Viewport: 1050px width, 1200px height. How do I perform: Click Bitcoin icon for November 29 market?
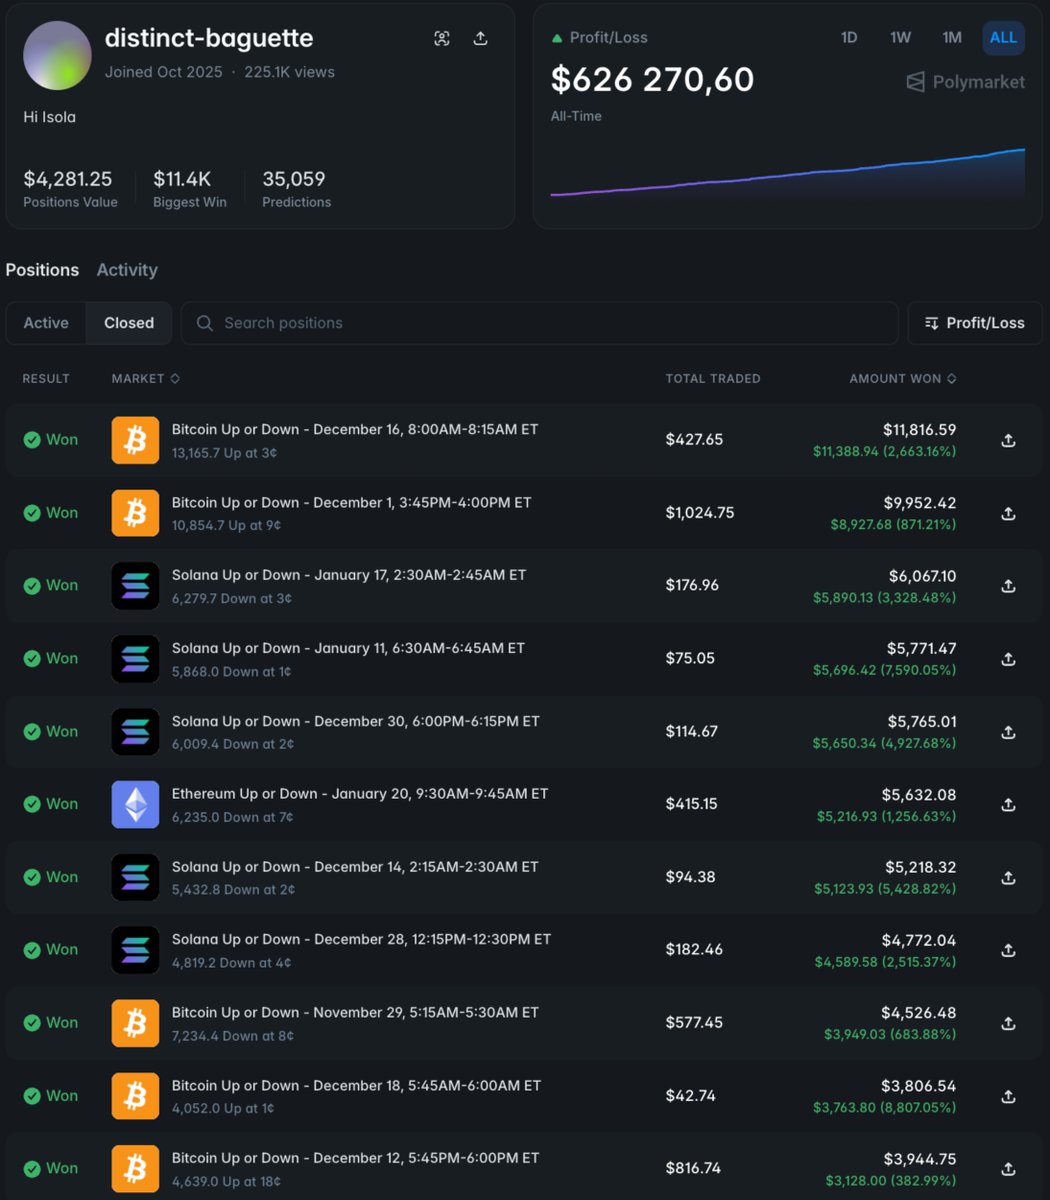coord(135,1023)
